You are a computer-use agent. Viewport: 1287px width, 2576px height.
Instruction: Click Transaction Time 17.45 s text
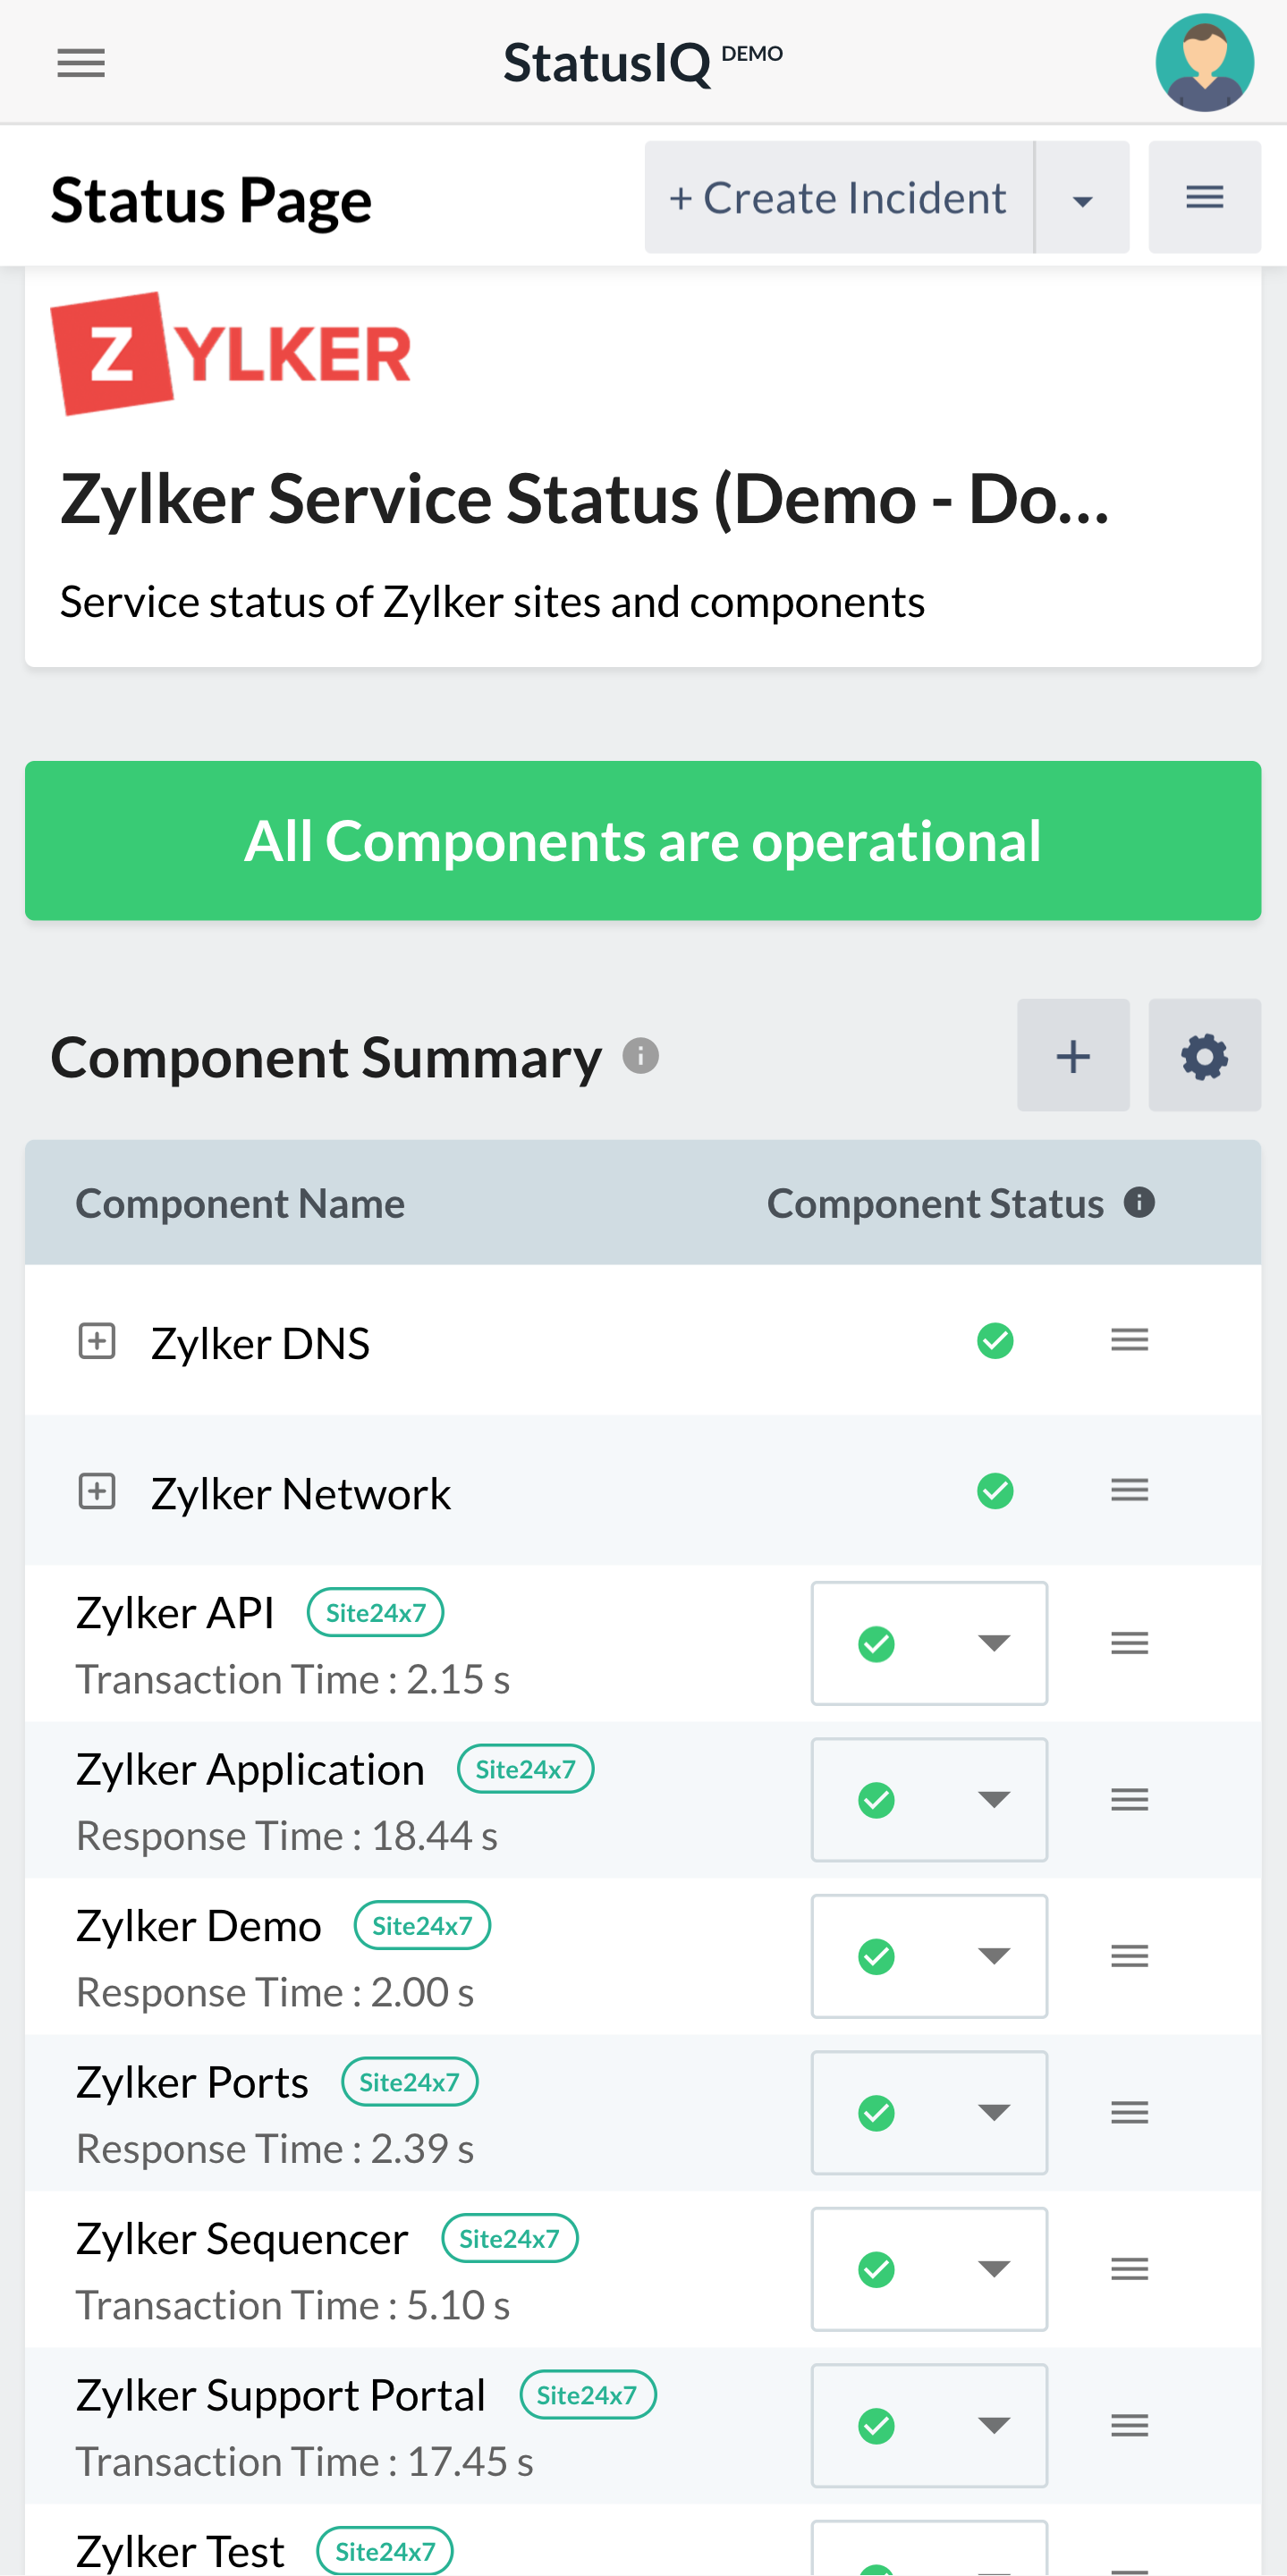click(305, 2461)
